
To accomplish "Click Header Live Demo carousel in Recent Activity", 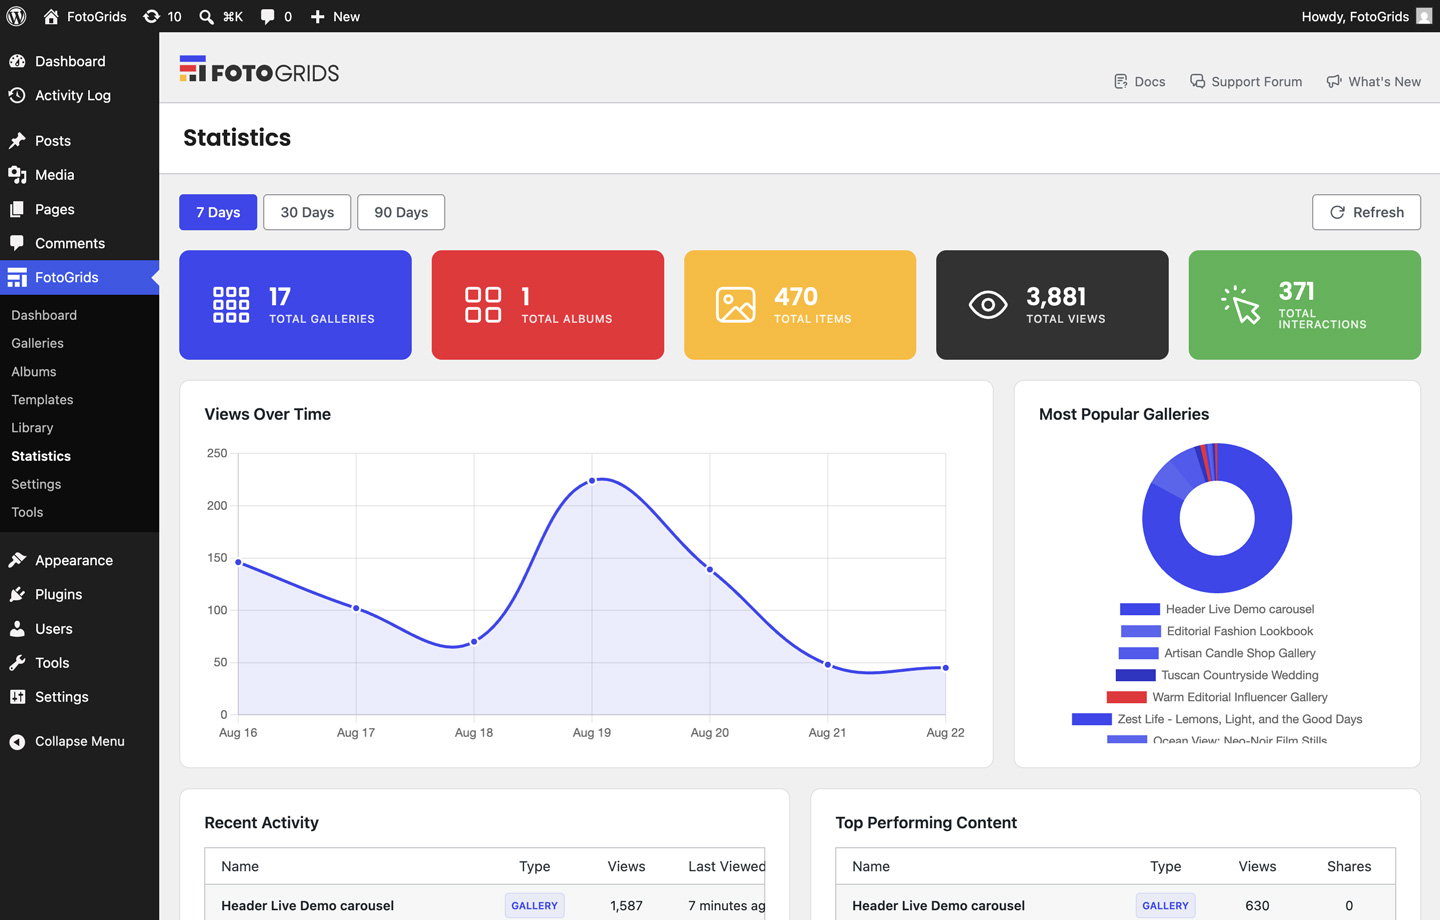I will (x=307, y=905).
